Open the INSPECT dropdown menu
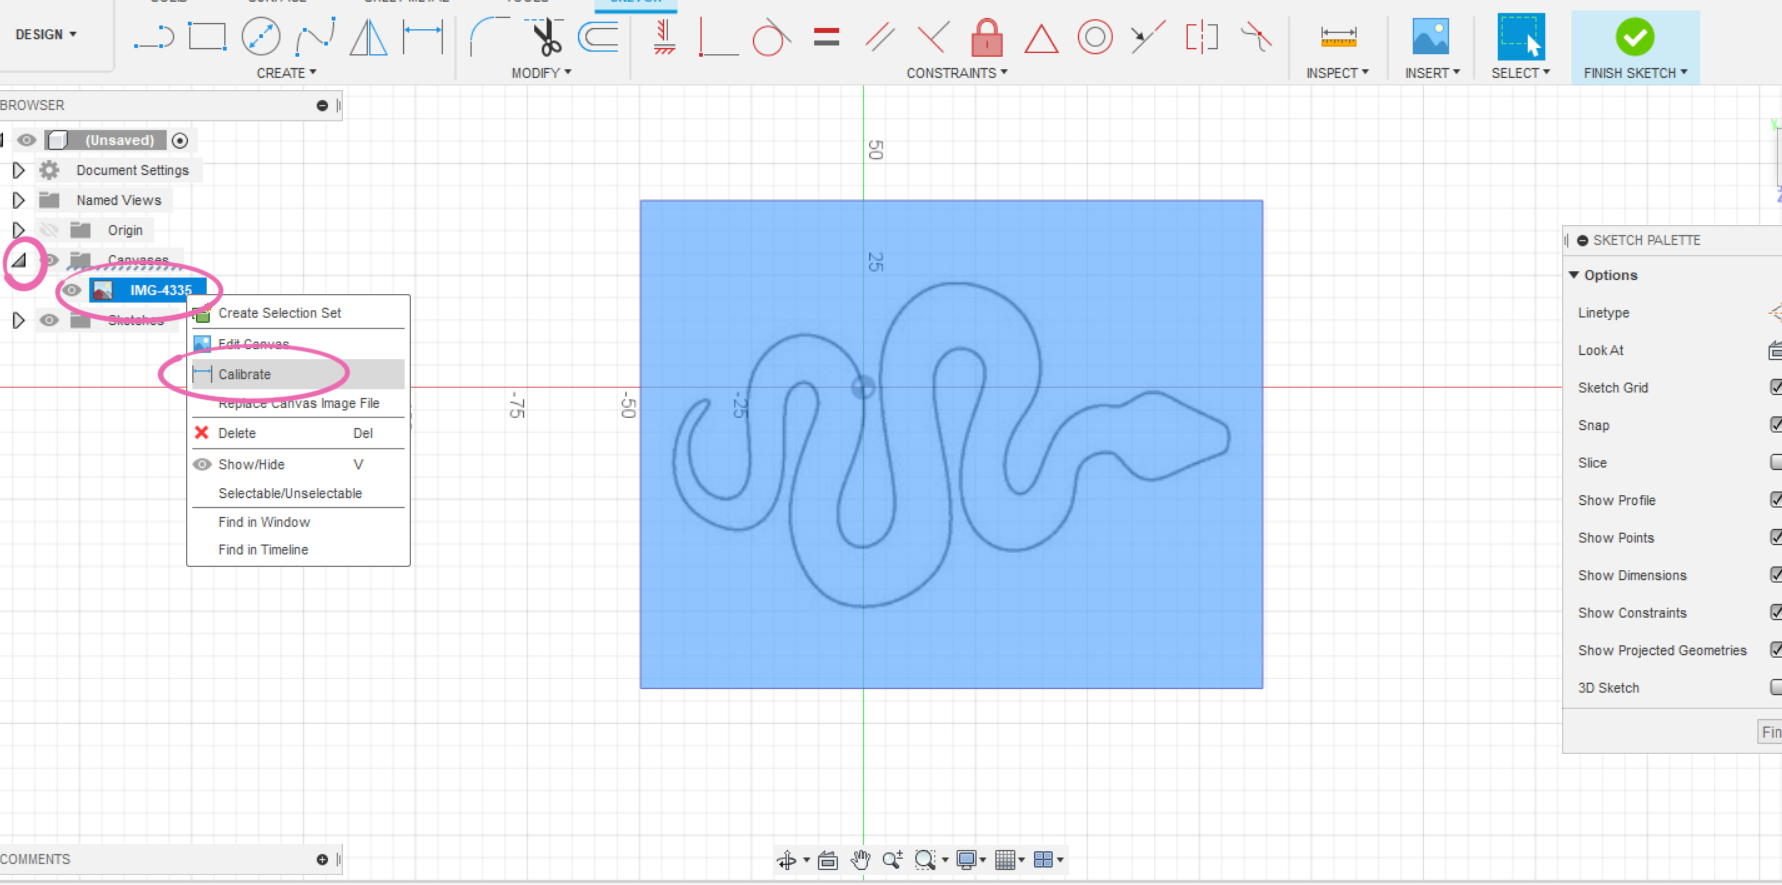This screenshot has width=1782, height=885. 1337,73
